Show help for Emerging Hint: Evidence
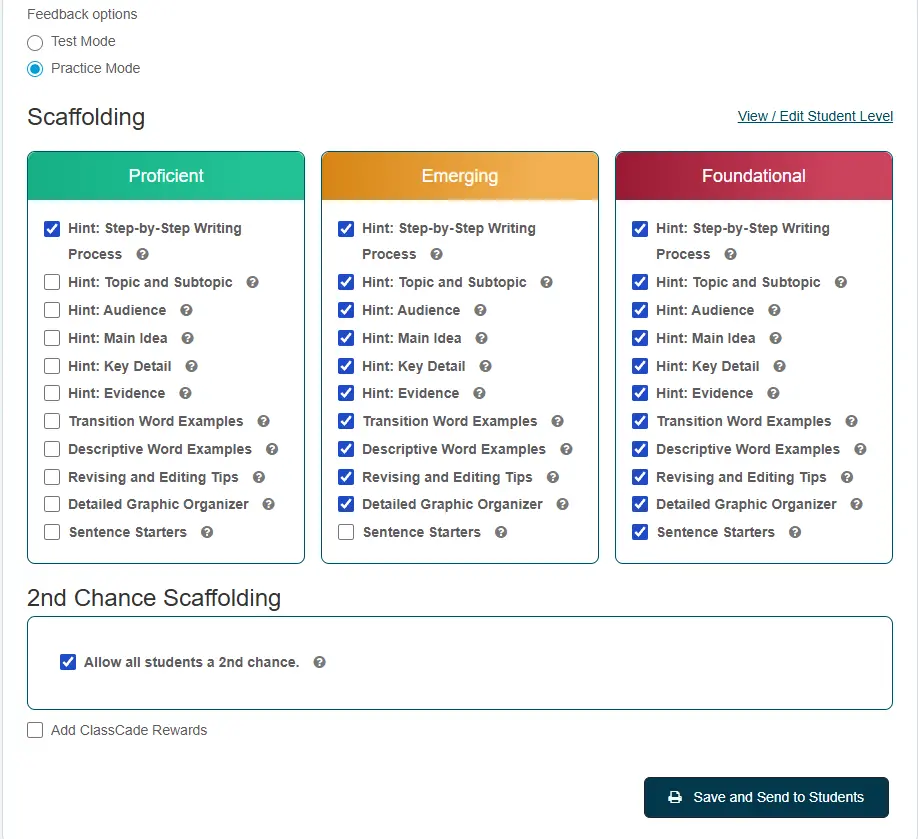This screenshot has height=839, width=918. 479,393
